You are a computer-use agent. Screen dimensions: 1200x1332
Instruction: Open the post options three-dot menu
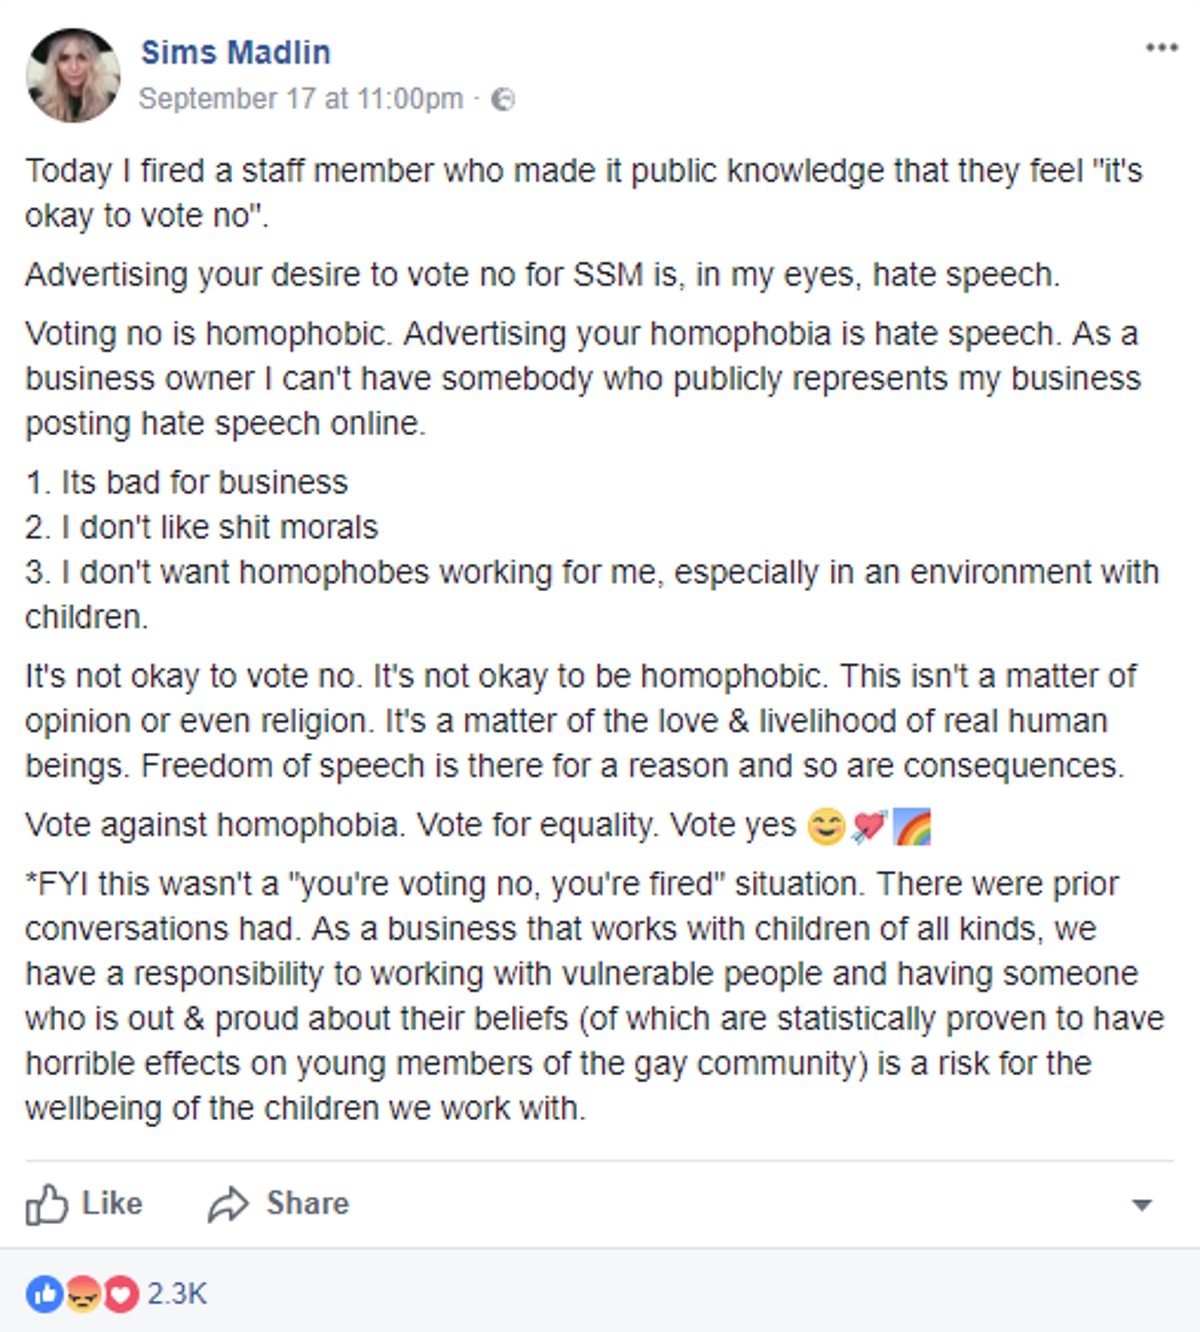coord(1161,48)
